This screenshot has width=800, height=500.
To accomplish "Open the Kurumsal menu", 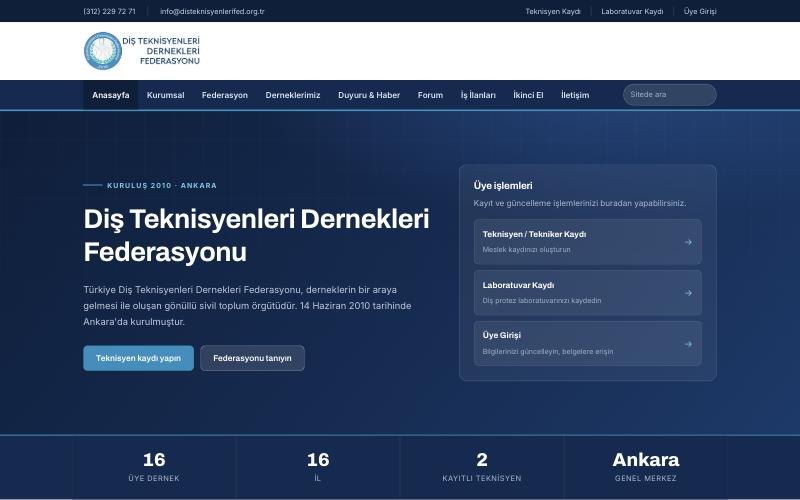I will point(165,95).
